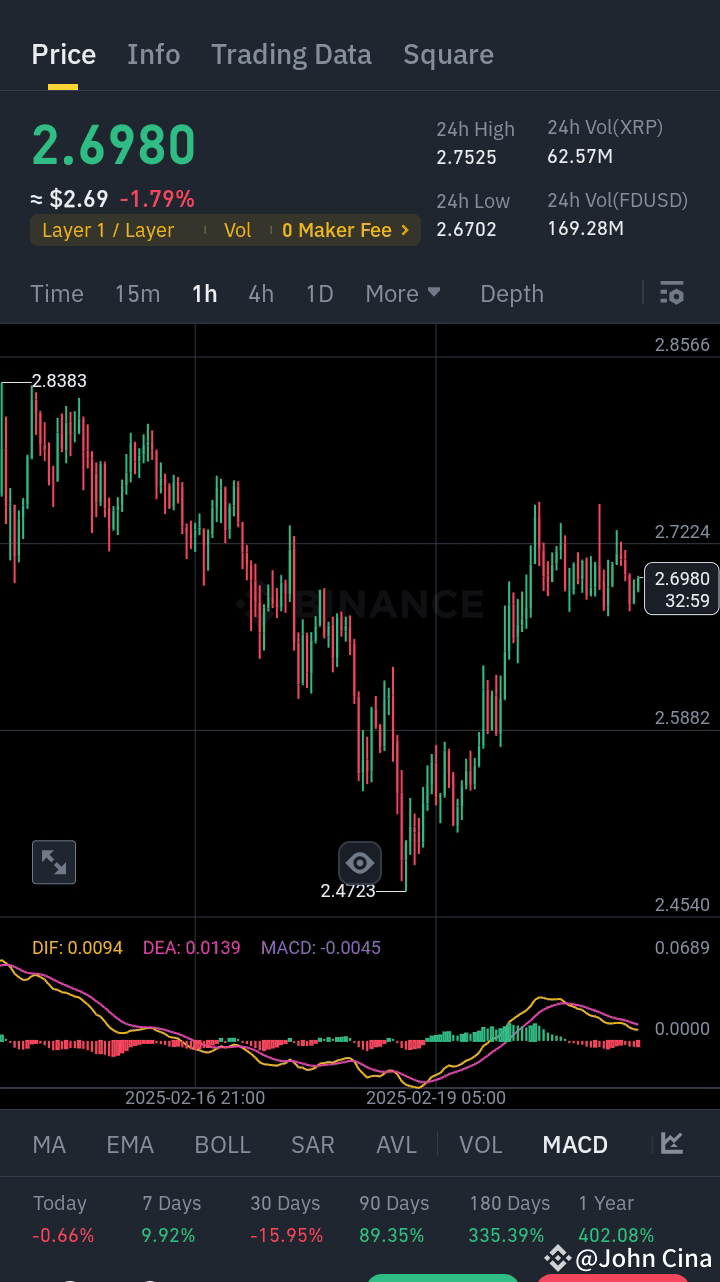Screen dimensions: 720x1282
Task: Select 1D chart interval
Action: coord(319,293)
